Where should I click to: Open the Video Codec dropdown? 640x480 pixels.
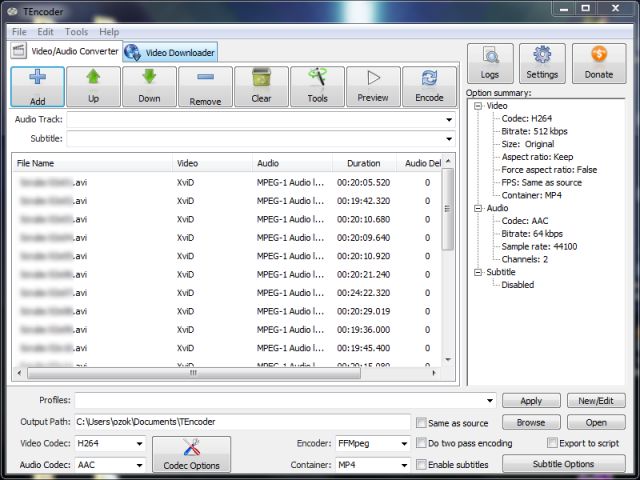tap(138, 443)
